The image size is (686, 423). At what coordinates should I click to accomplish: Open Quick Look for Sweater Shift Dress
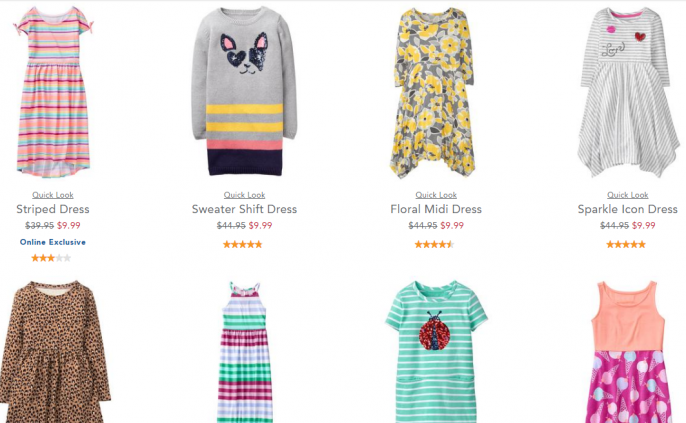pos(244,195)
